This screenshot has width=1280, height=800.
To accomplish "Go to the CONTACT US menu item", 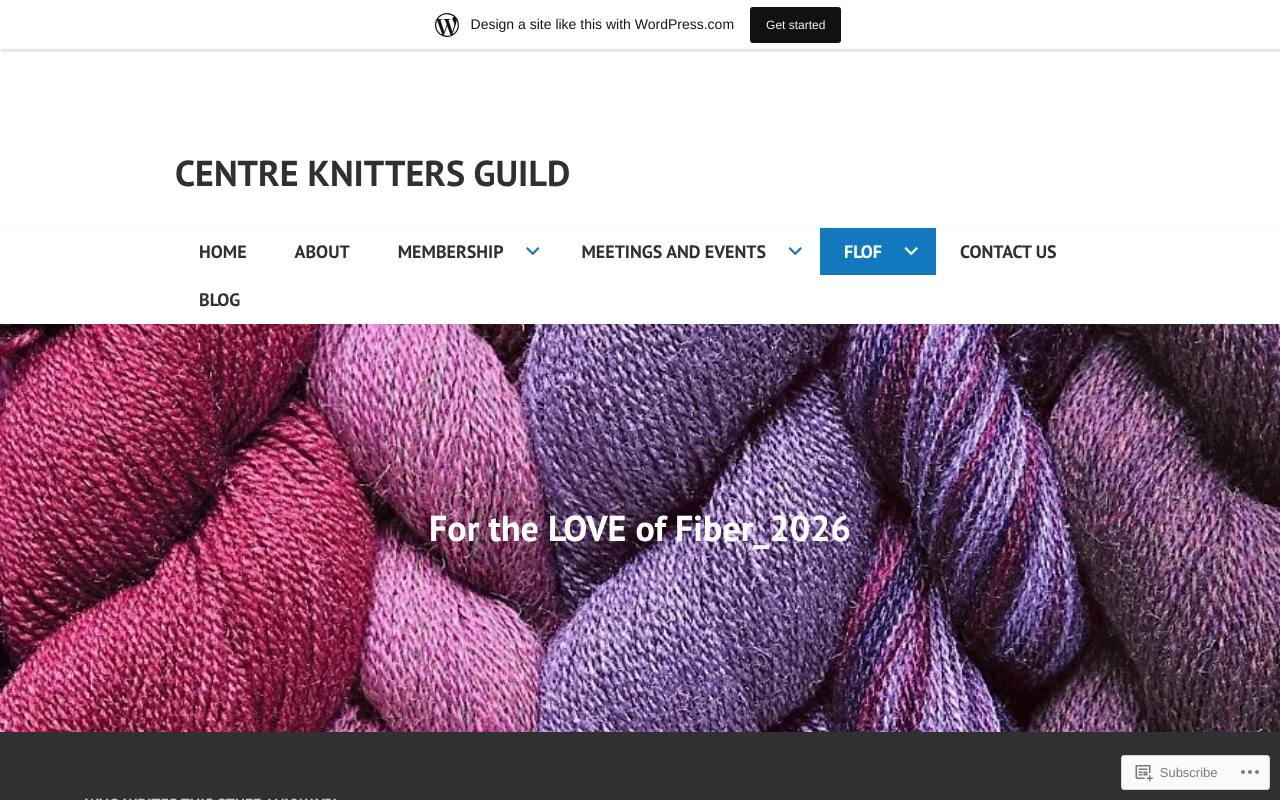I will (x=1008, y=251).
